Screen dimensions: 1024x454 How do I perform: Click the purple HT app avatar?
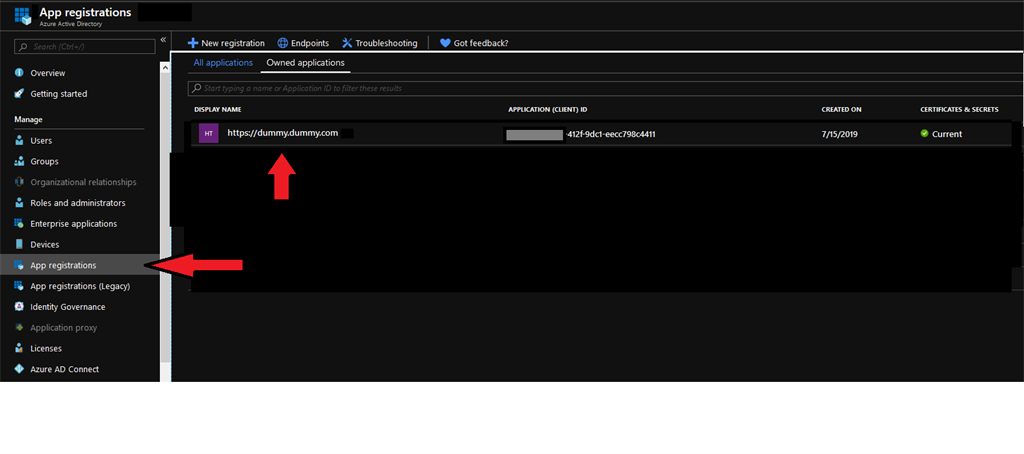[x=208, y=133]
